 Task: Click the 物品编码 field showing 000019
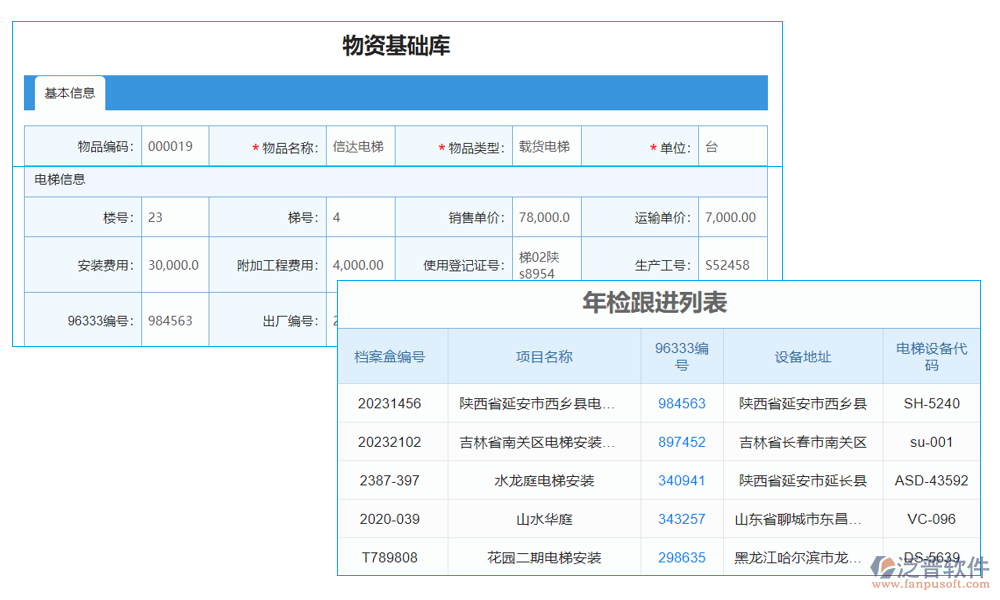(x=172, y=145)
